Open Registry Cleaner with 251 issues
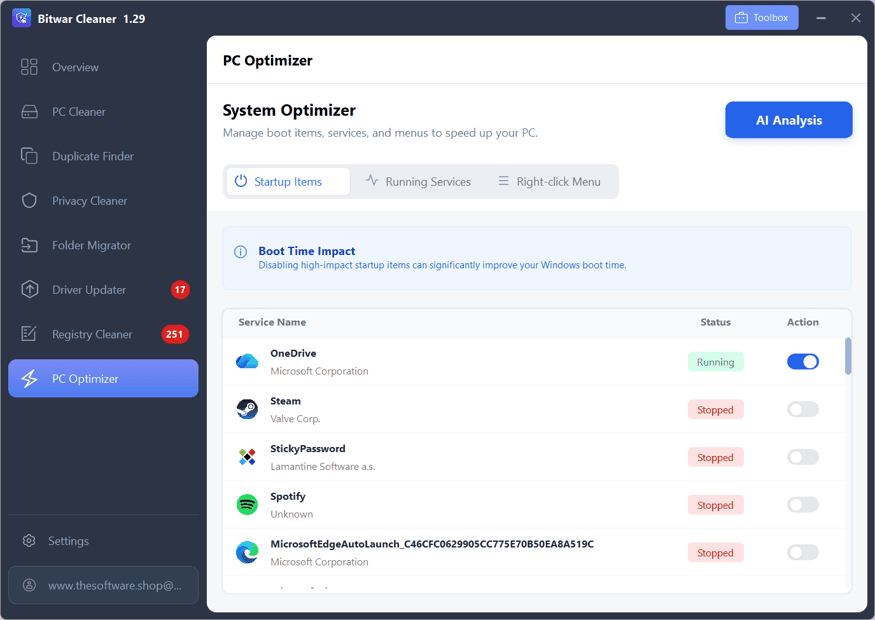This screenshot has height=620, width=875. 103,334
